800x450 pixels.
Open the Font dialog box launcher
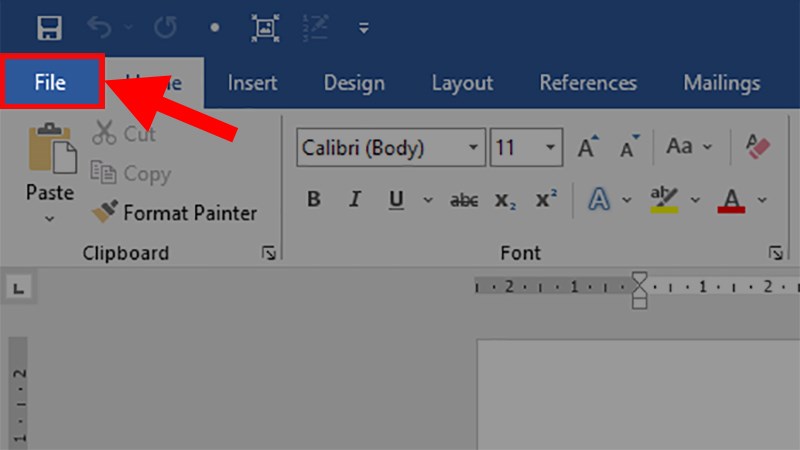point(775,253)
